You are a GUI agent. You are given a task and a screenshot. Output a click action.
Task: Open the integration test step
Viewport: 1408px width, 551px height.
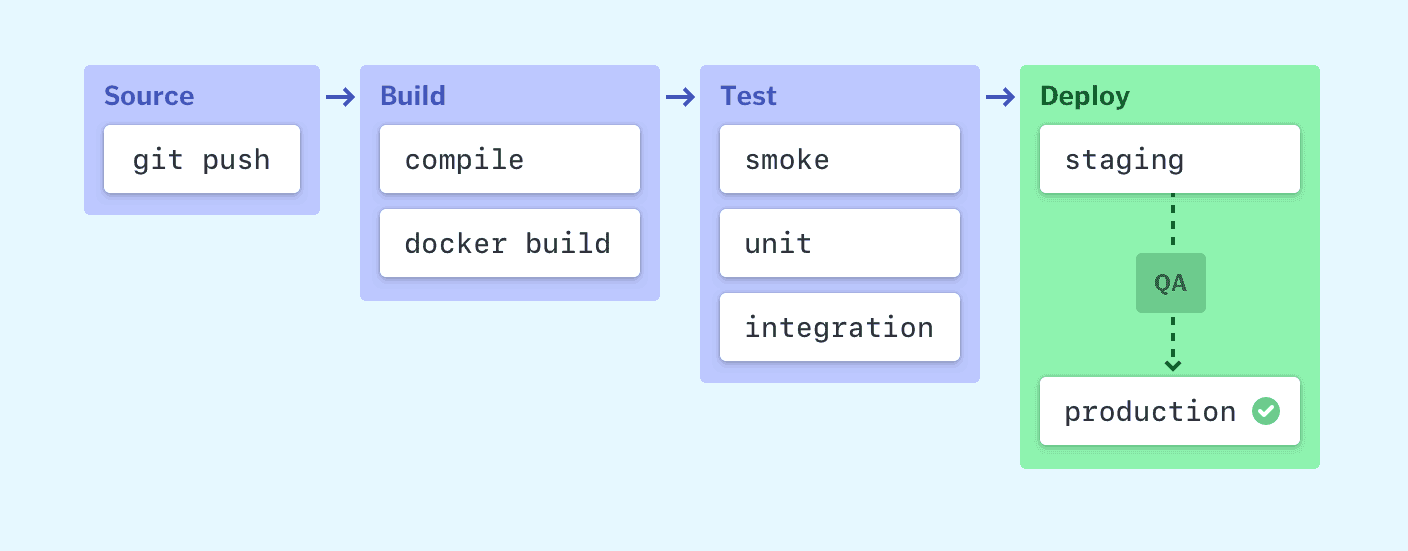[x=839, y=327]
